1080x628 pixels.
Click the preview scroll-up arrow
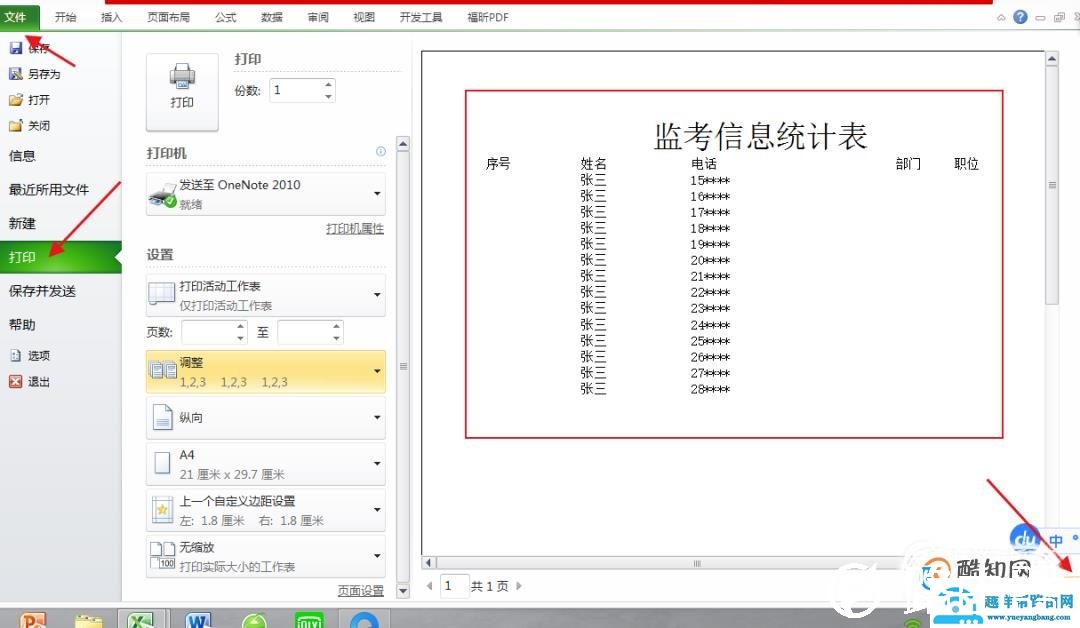click(x=1052, y=59)
